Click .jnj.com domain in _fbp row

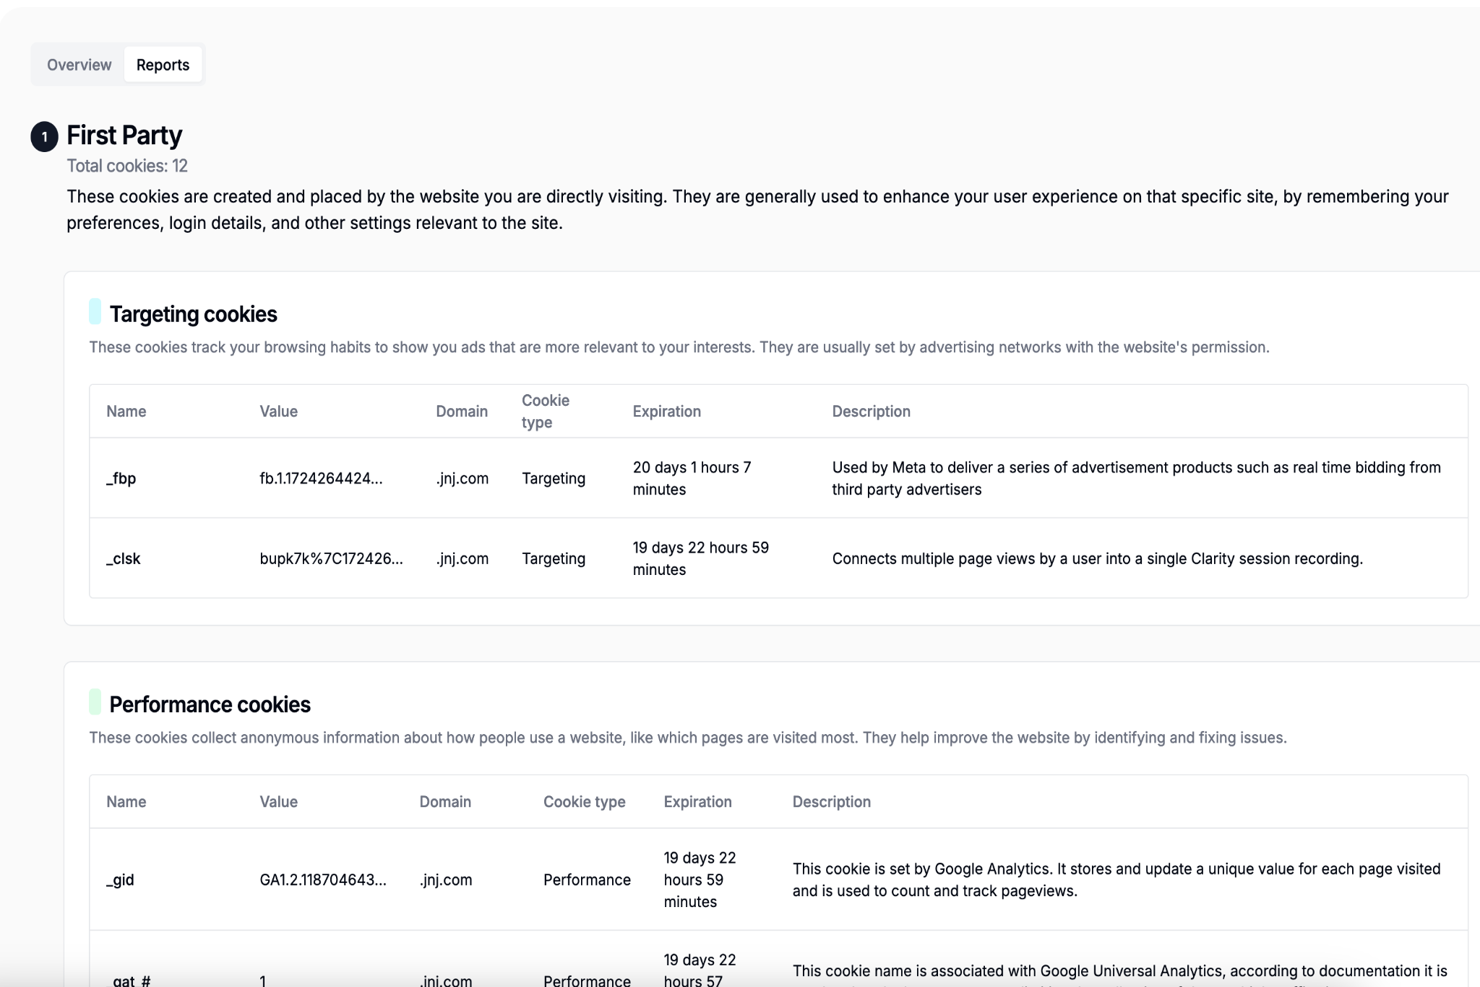point(462,478)
